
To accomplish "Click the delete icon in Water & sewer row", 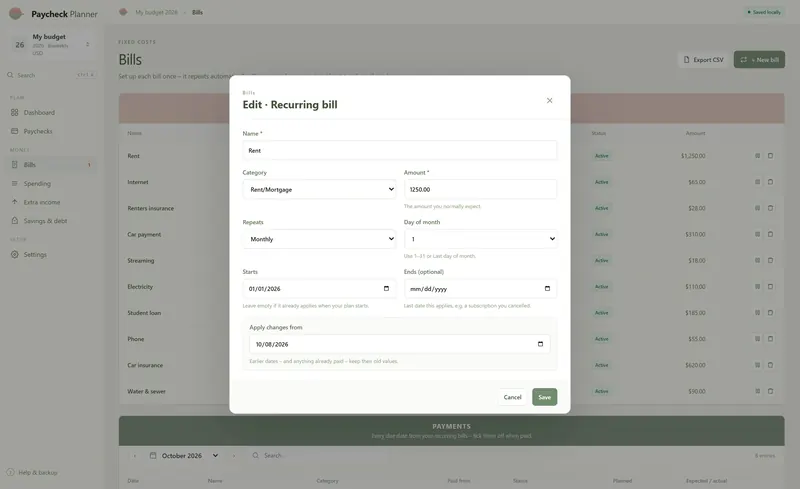I will (x=770, y=391).
